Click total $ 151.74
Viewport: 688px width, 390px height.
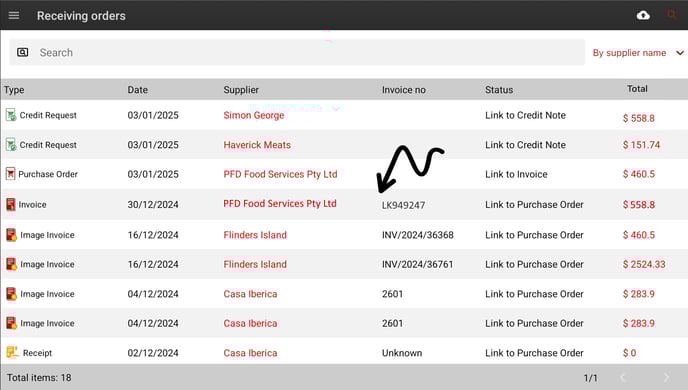click(641, 145)
